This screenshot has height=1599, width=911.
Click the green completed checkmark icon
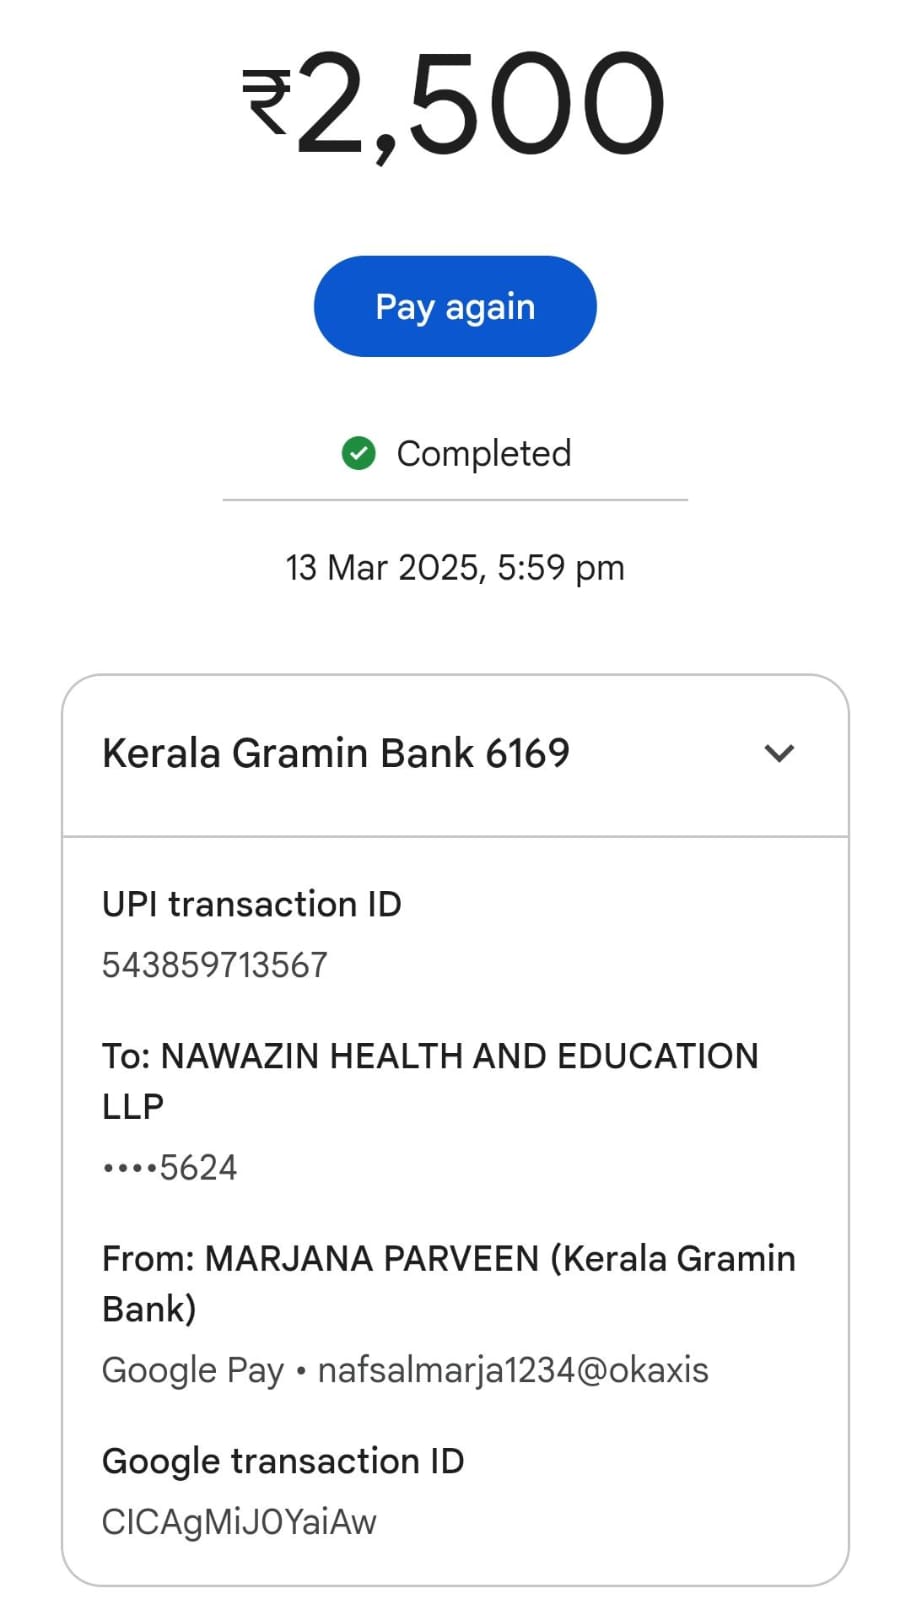tap(358, 453)
